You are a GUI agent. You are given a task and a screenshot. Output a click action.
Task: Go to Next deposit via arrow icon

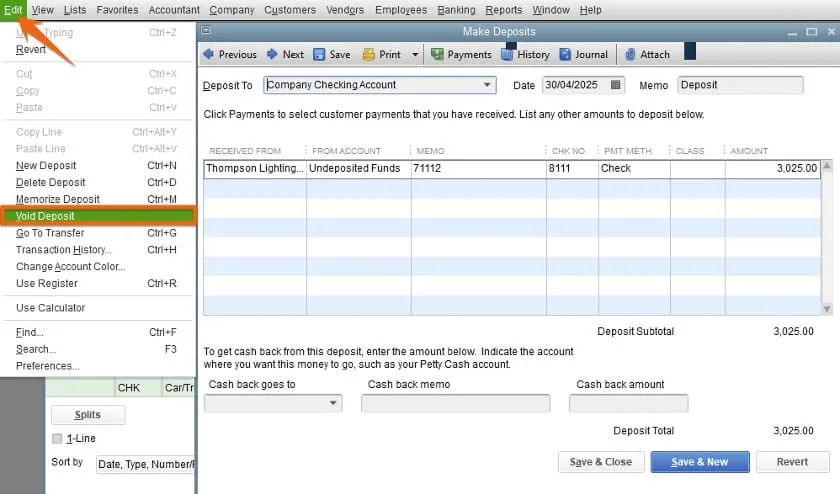pyautogui.click(x=272, y=54)
